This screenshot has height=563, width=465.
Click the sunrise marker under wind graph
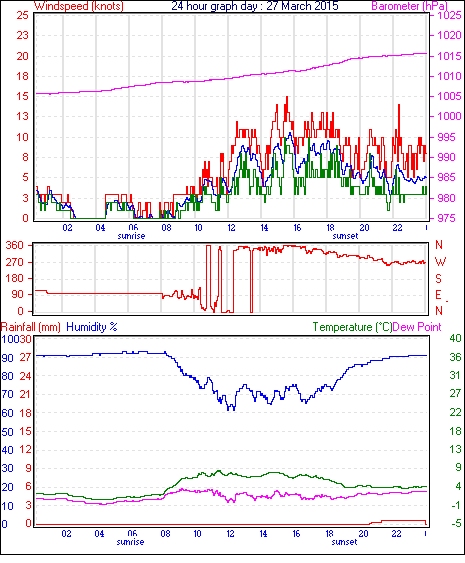point(131,236)
